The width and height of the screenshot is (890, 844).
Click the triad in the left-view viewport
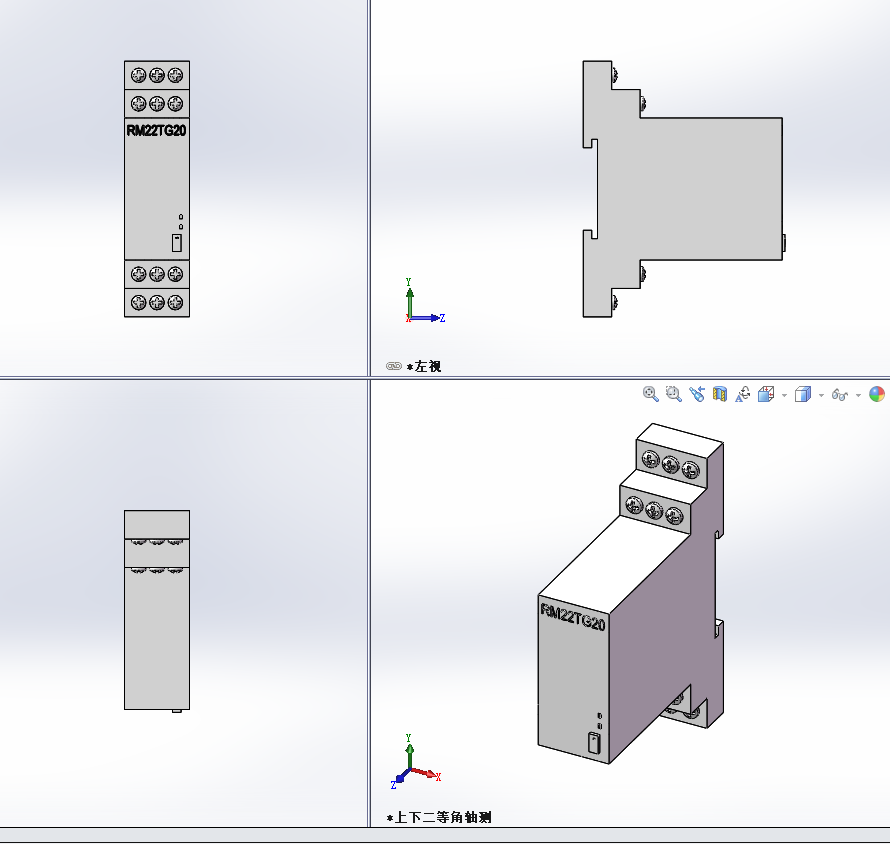[x=425, y=301]
